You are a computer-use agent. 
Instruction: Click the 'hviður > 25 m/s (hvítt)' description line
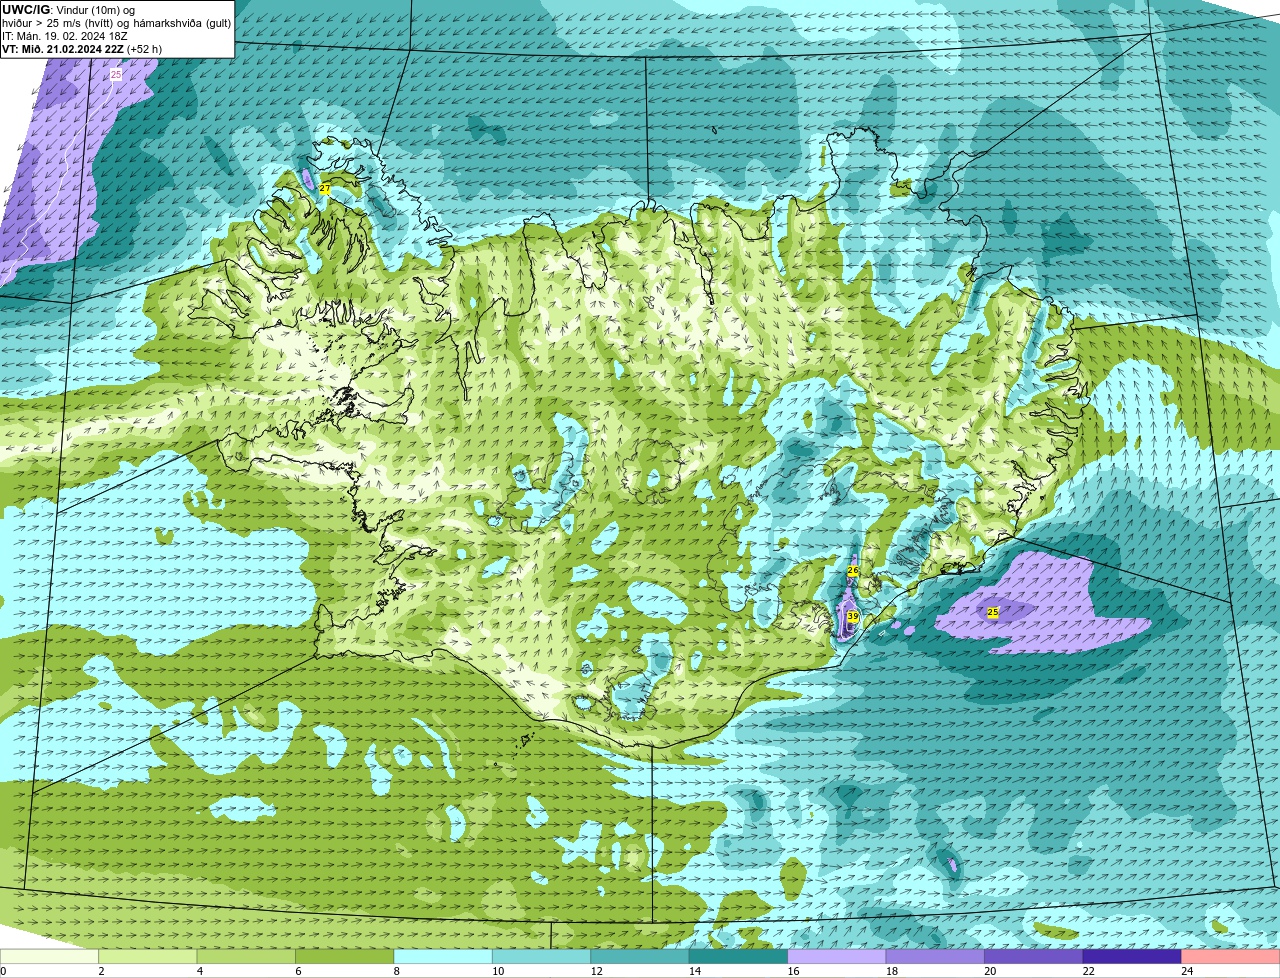point(117,23)
